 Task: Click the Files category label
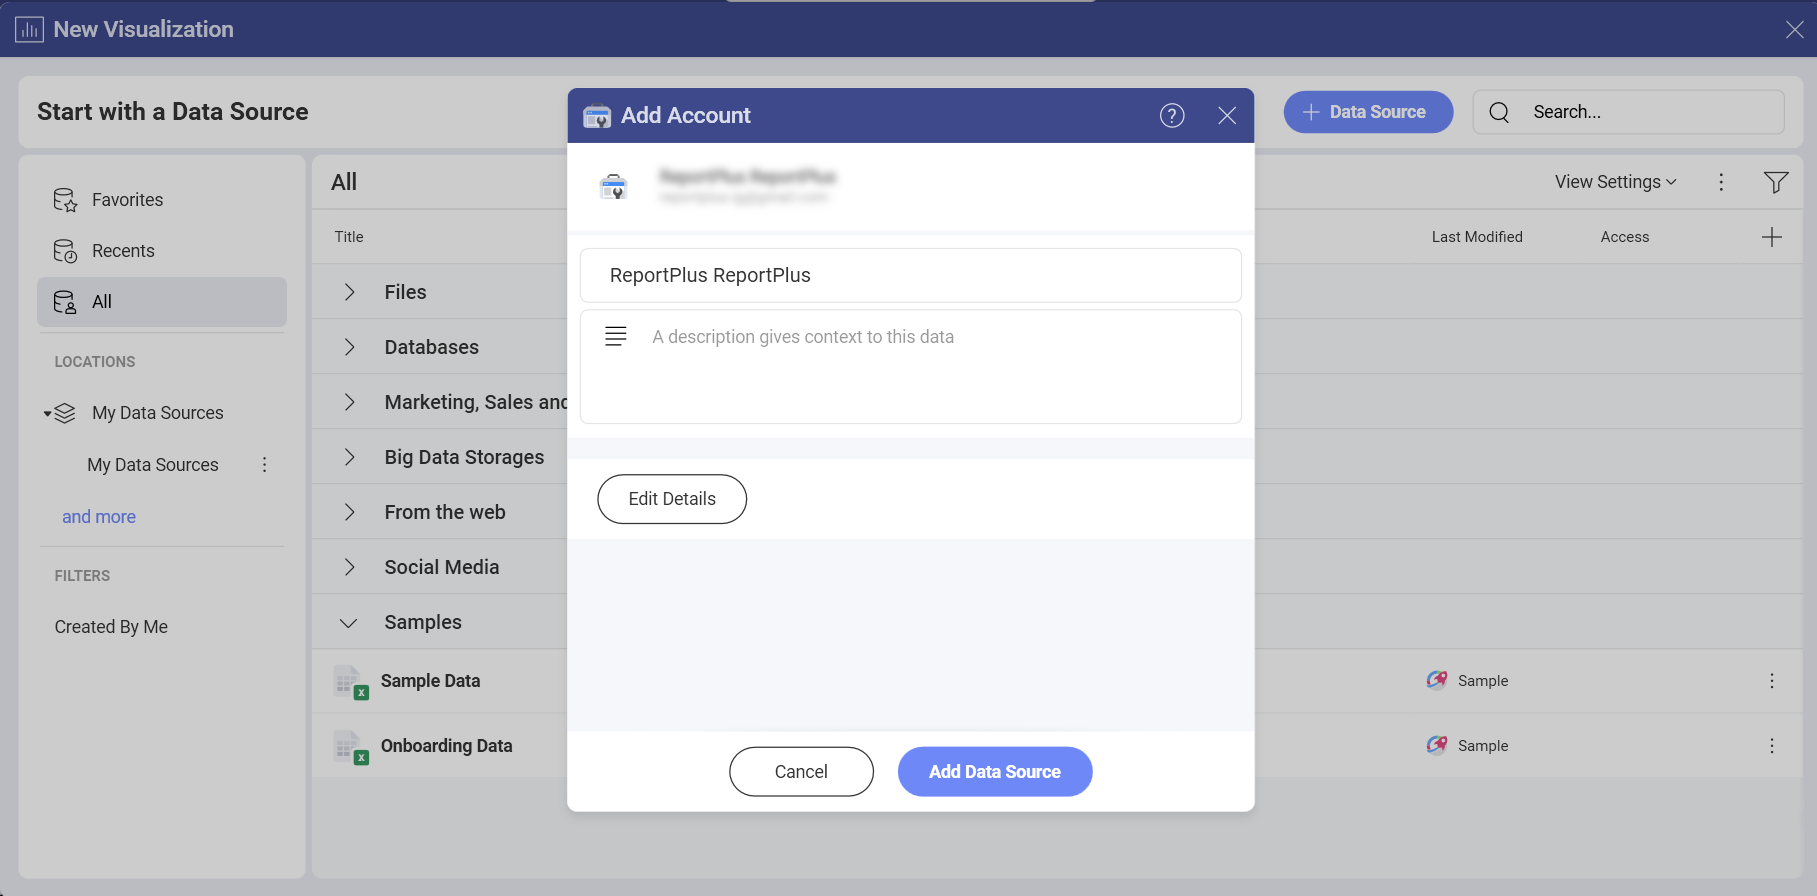(x=406, y=292)
